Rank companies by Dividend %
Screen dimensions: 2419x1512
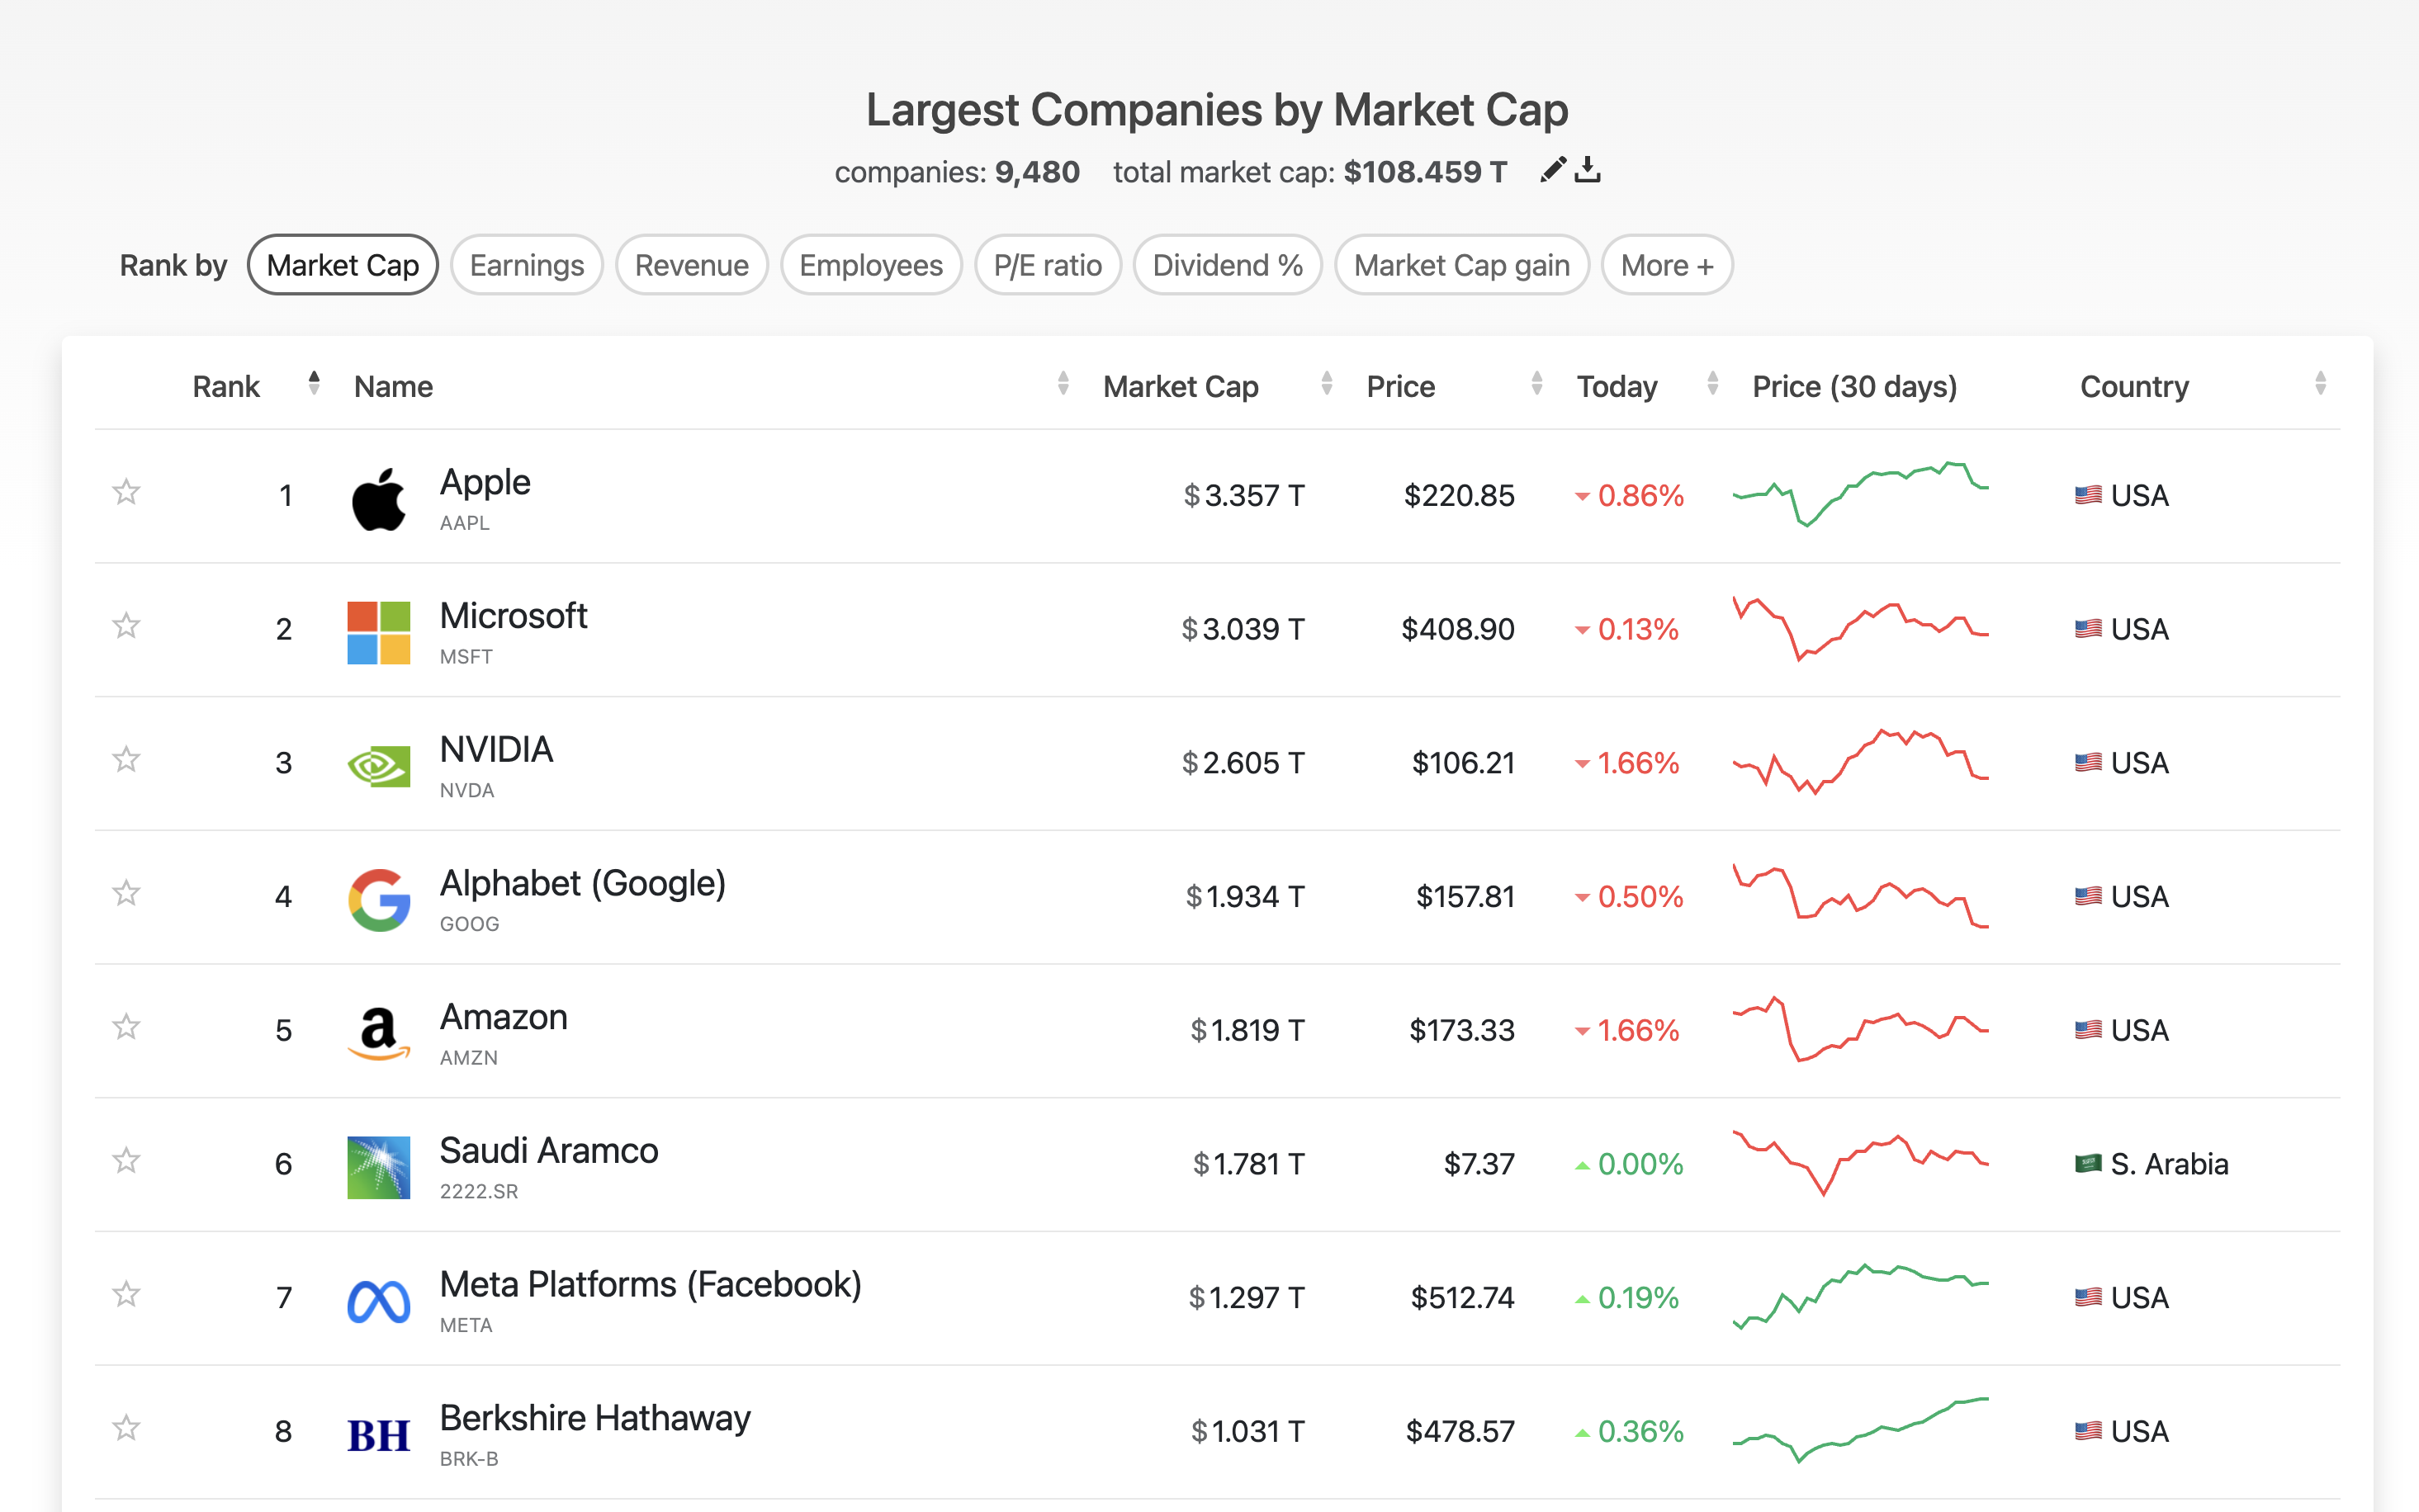coord(1228,265)
